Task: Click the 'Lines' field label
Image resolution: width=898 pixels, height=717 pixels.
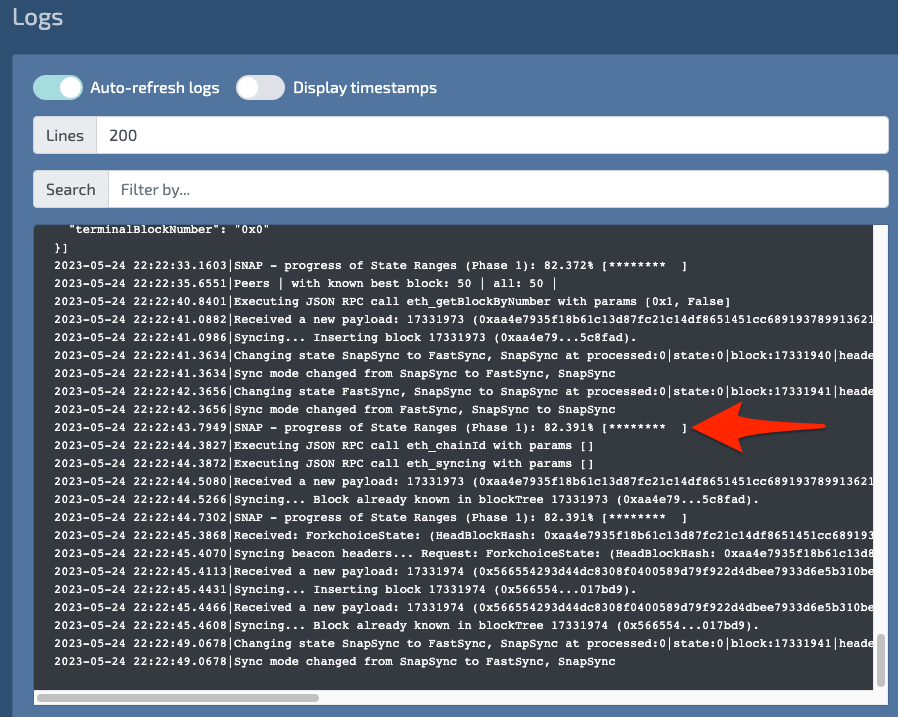Action: pyautogui.click(x=65, y=136)
